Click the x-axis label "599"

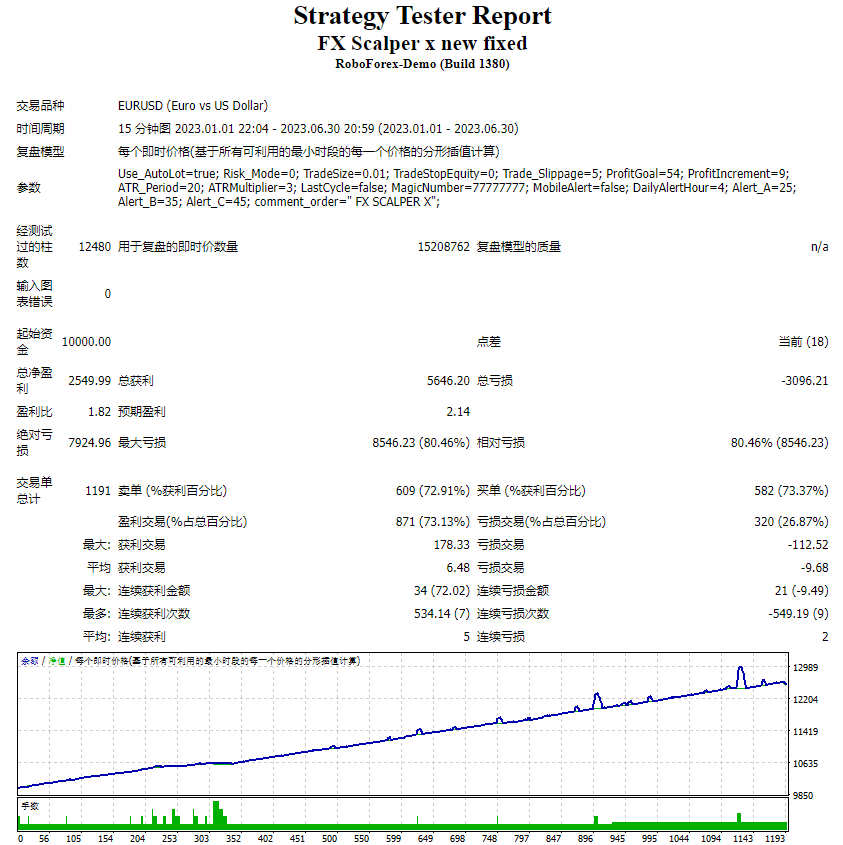tap(393, 839)
